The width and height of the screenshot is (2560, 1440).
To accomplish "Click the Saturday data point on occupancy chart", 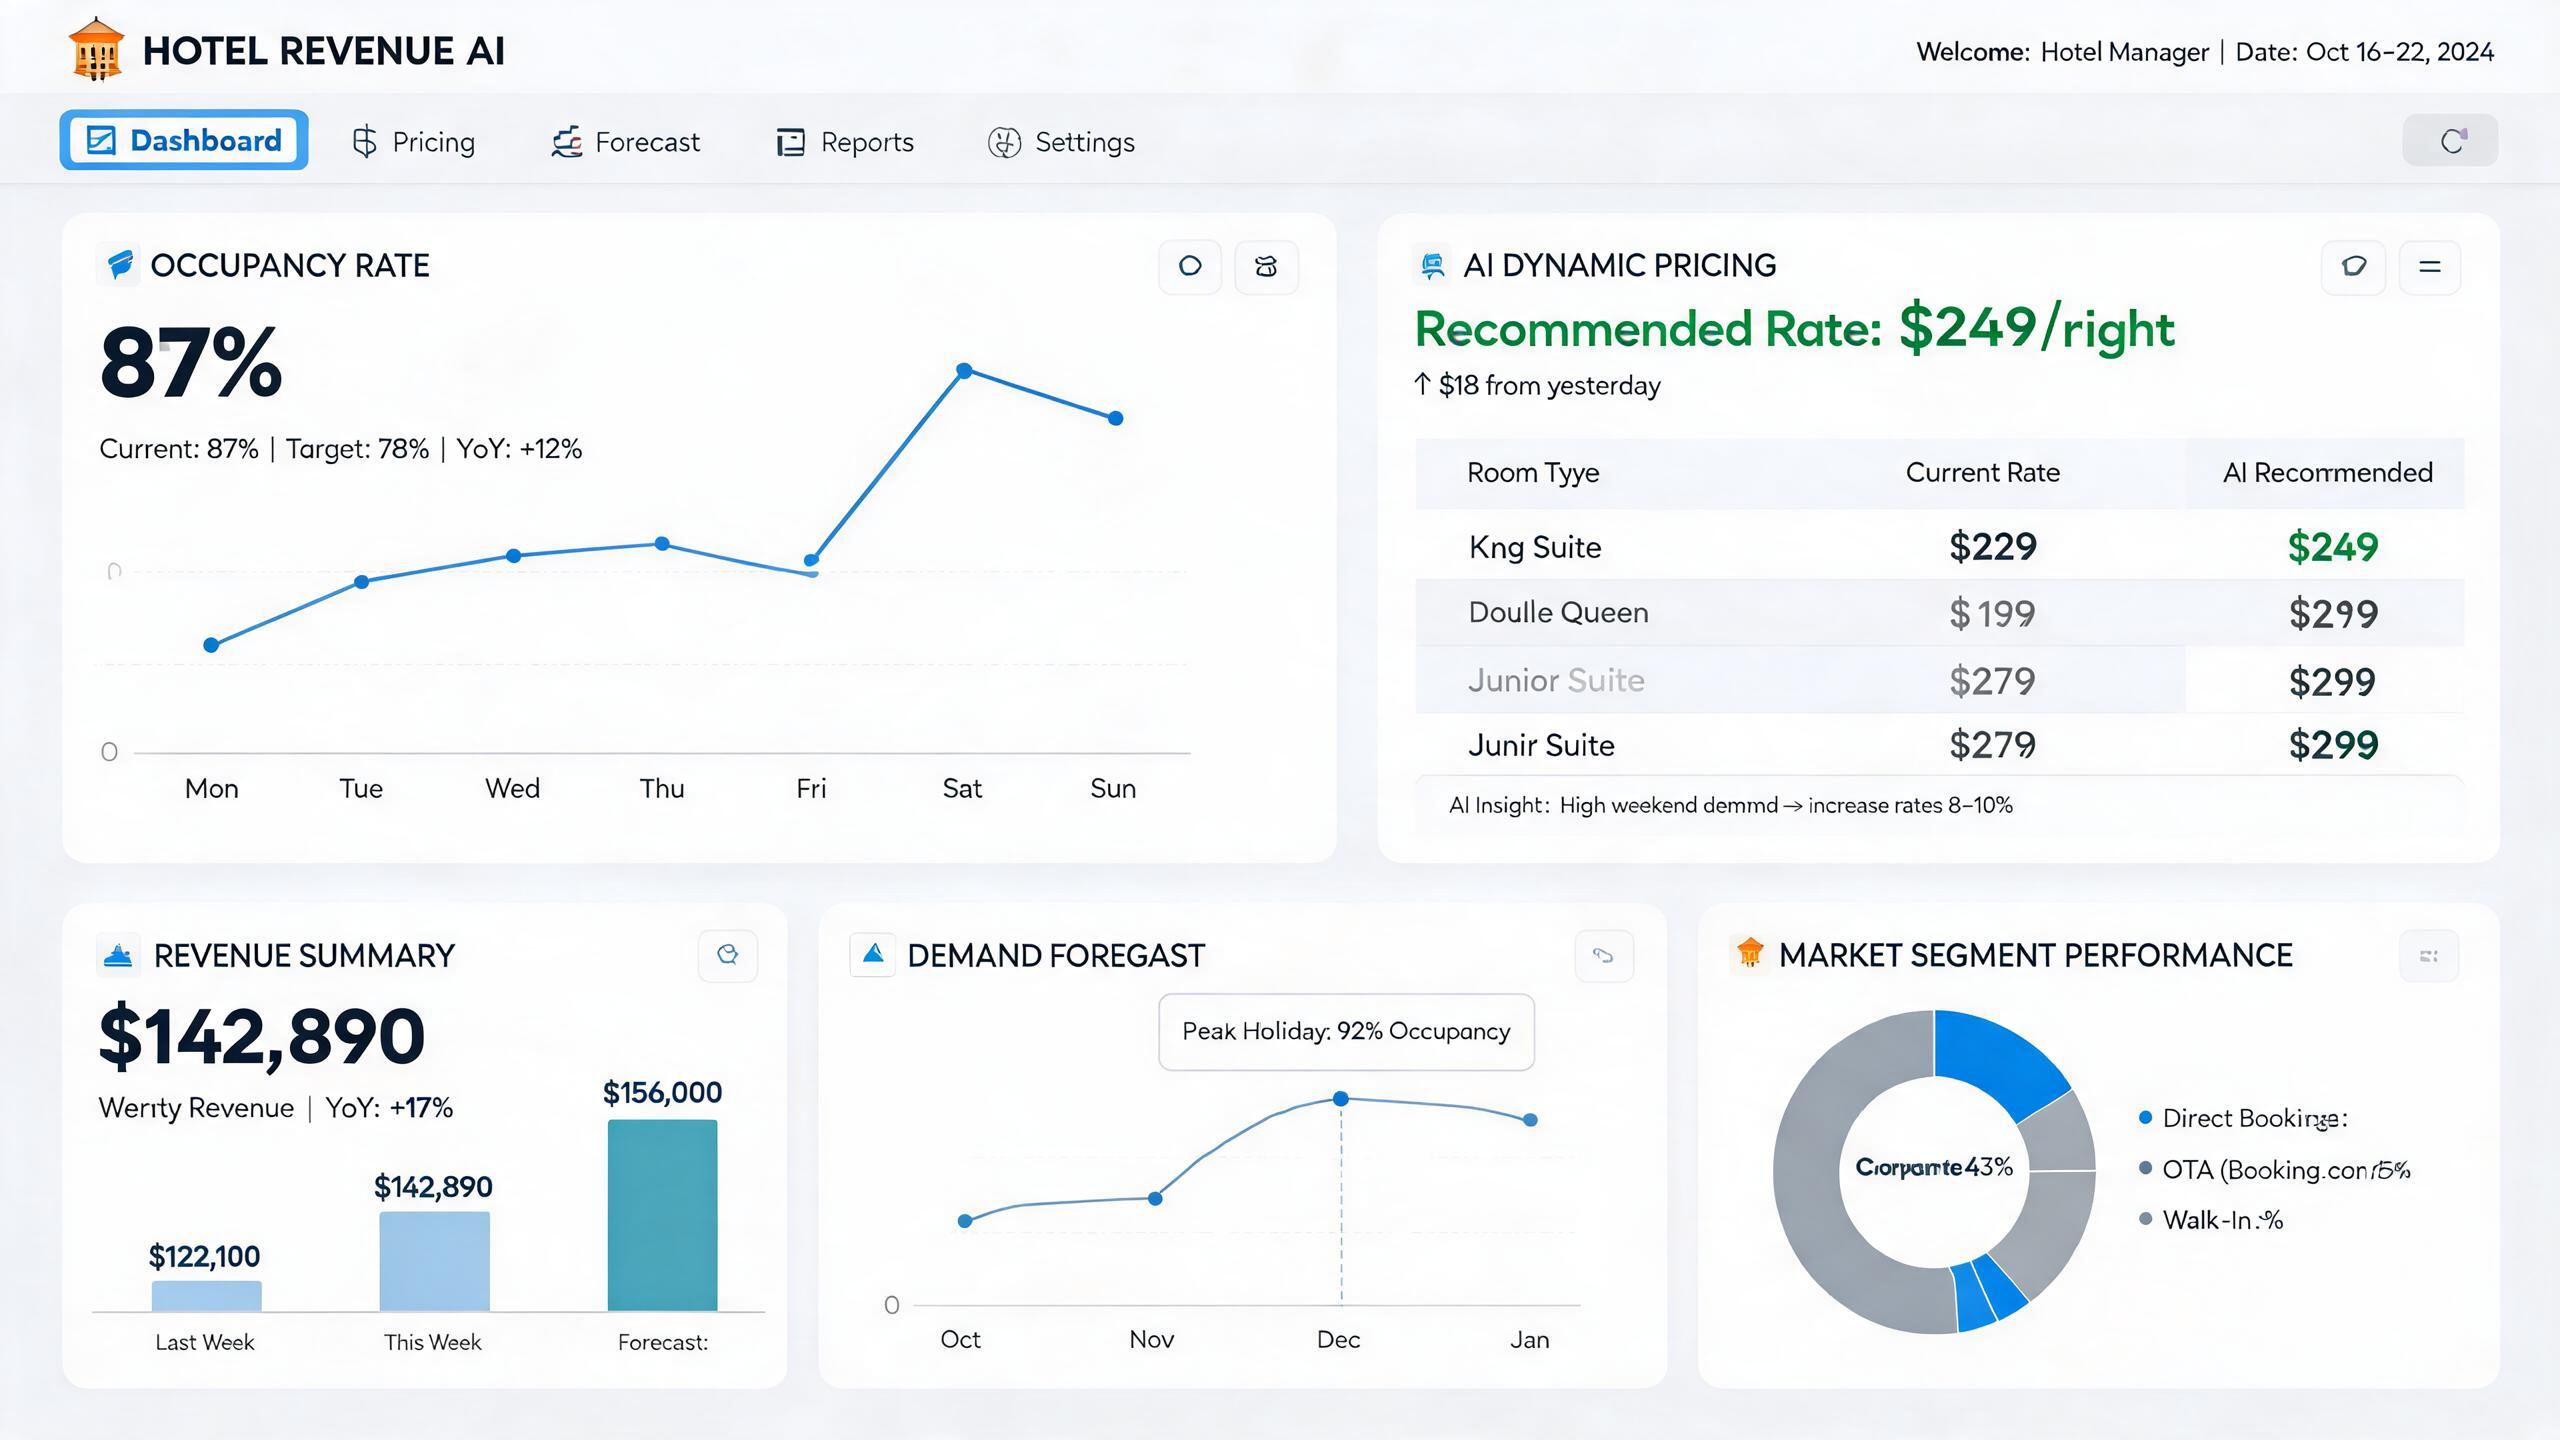I will click(964, 371).
